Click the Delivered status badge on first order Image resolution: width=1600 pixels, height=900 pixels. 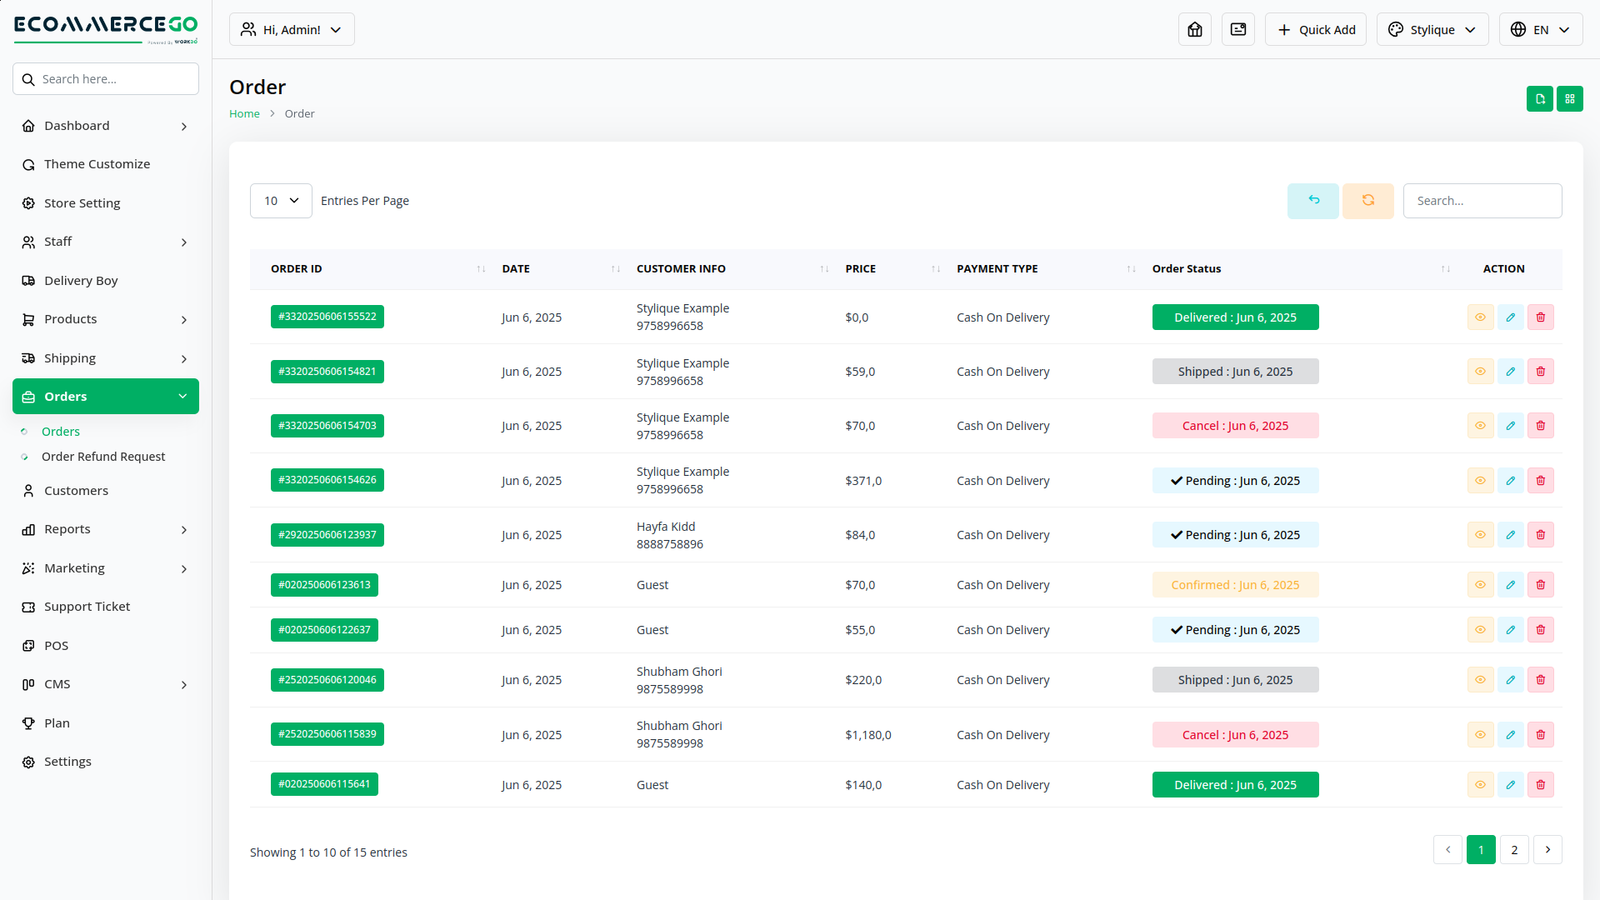click(1235, 318)
